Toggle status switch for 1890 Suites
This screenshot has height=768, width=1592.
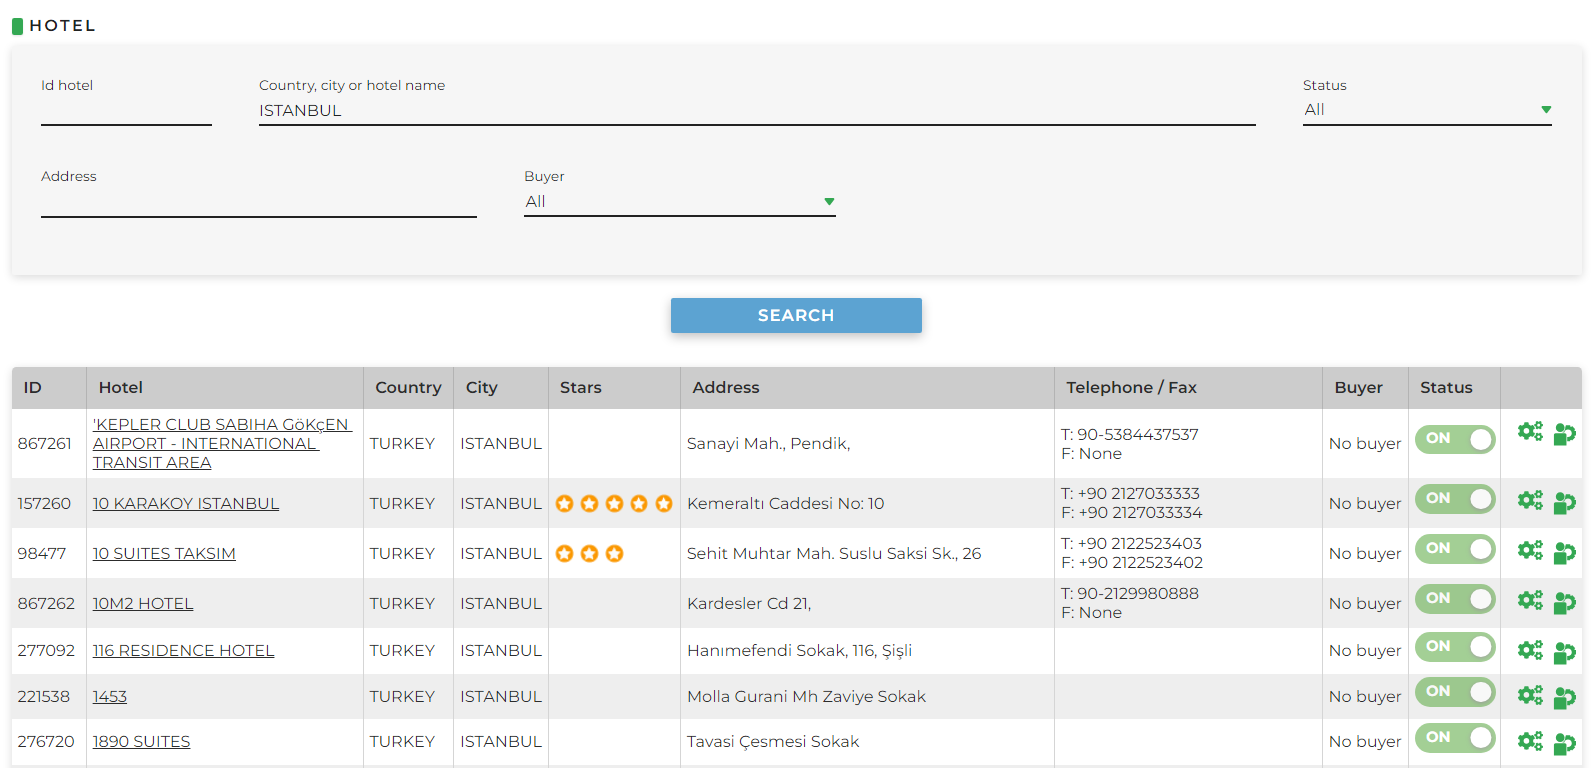(1455, 738)
